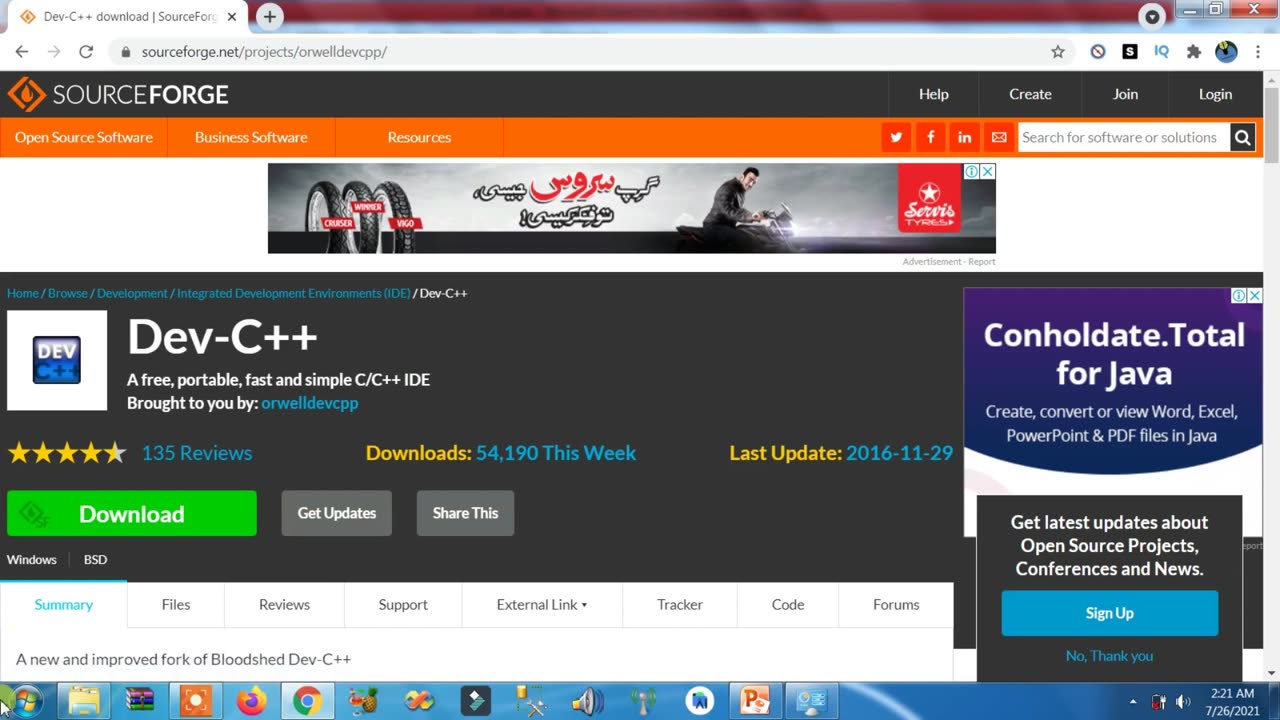Open the Login link
Screen dimensions: 1280x720
tap(1215, 94)
